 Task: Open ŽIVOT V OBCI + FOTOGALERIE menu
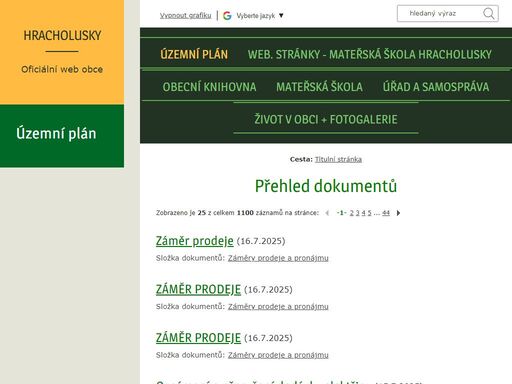[x=326, y=119]
